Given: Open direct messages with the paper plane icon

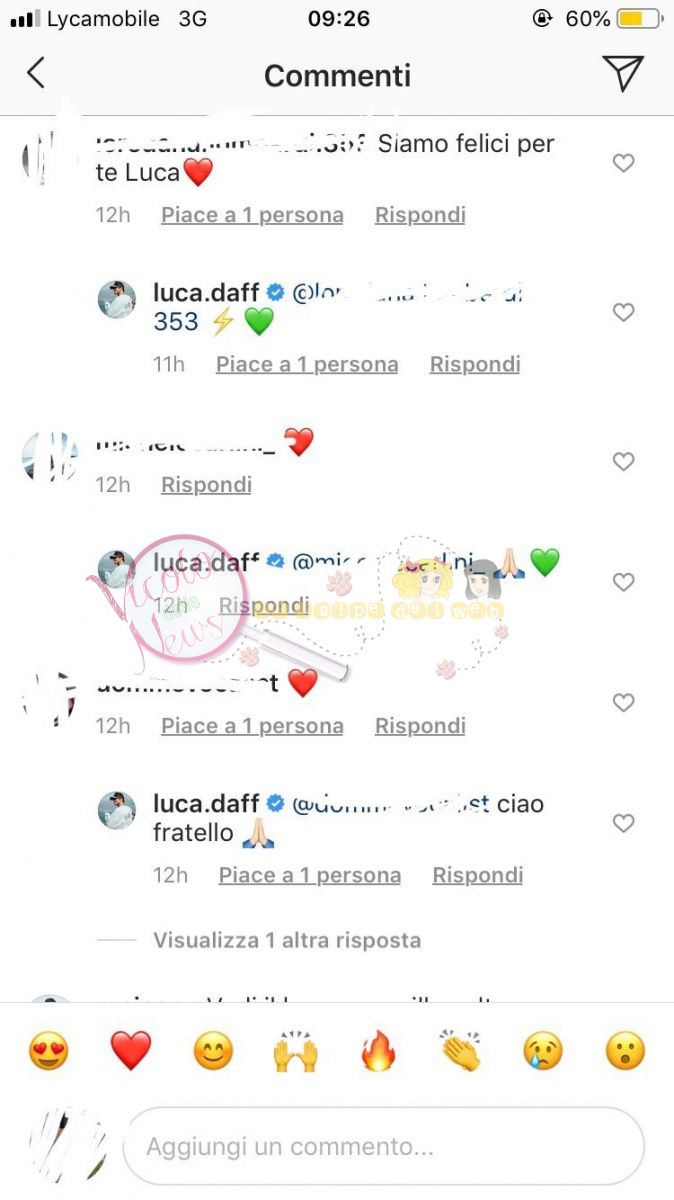Looking at the screenshot, I should click(x=622, y=73).
